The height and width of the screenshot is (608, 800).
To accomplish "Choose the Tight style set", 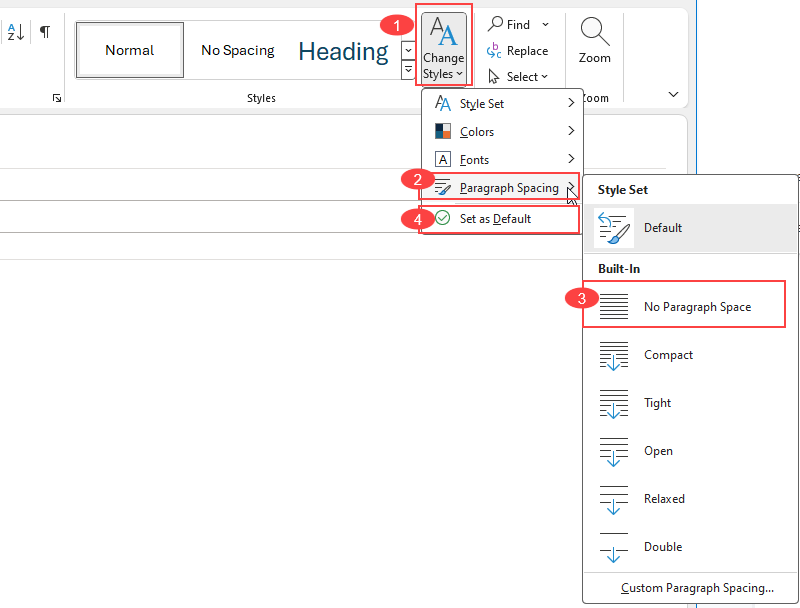I will click(657, 403).
